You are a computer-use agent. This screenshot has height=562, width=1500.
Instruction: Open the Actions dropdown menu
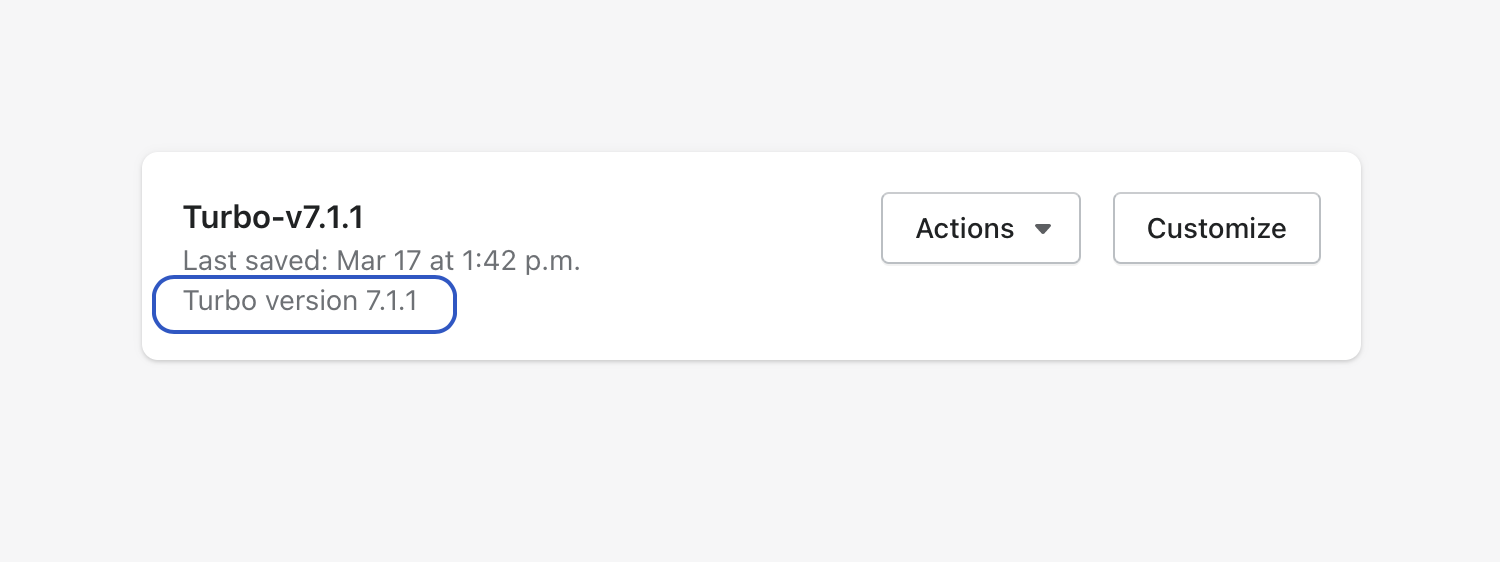point(980,228)
